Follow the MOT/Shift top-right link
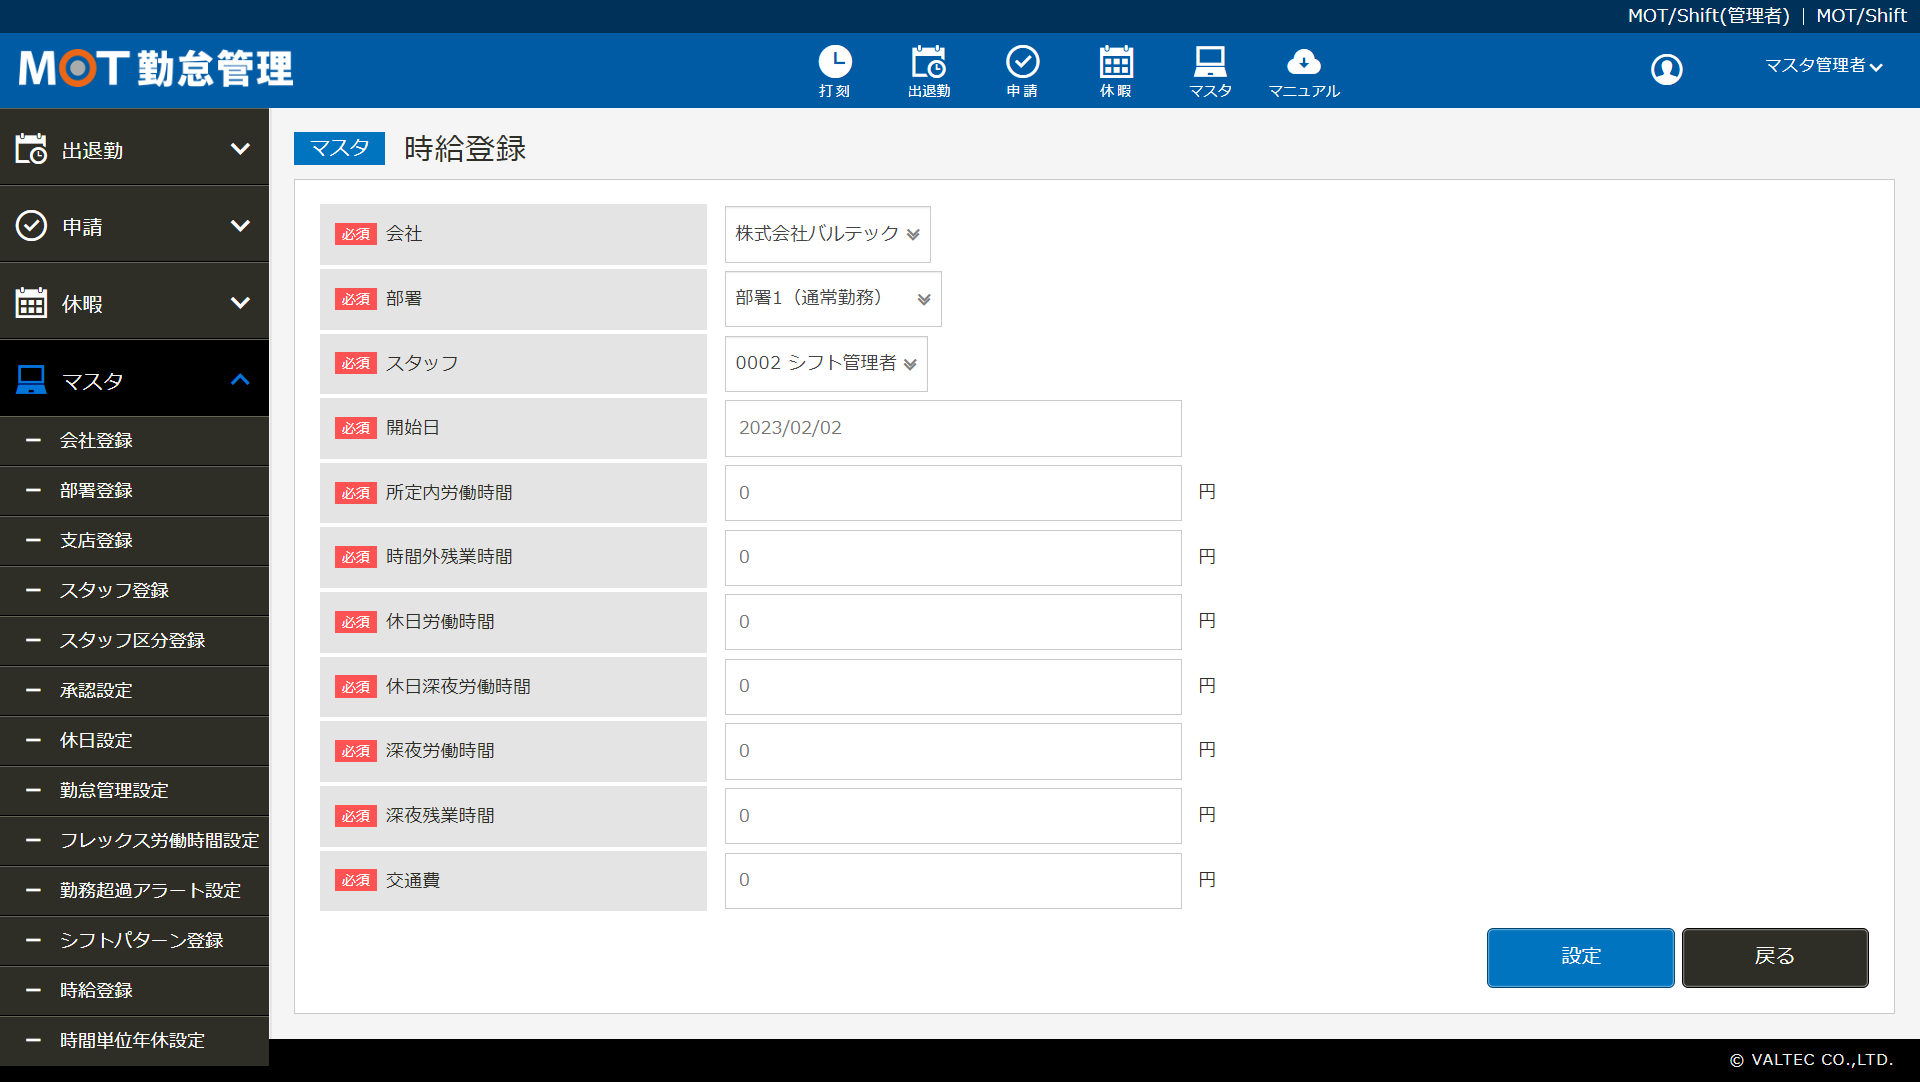 pos(1861,16)
